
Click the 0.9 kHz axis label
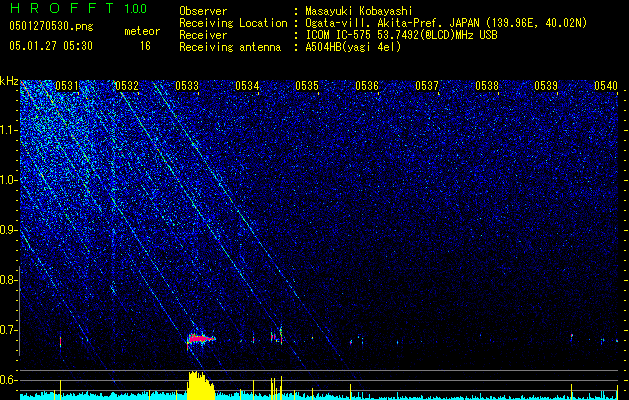pos(9,230)
